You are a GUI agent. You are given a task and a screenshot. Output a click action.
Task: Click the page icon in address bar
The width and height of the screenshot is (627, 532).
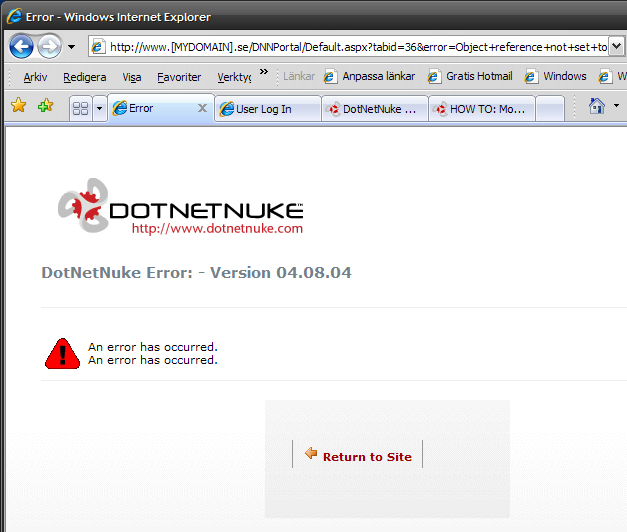tap(98, 47)
